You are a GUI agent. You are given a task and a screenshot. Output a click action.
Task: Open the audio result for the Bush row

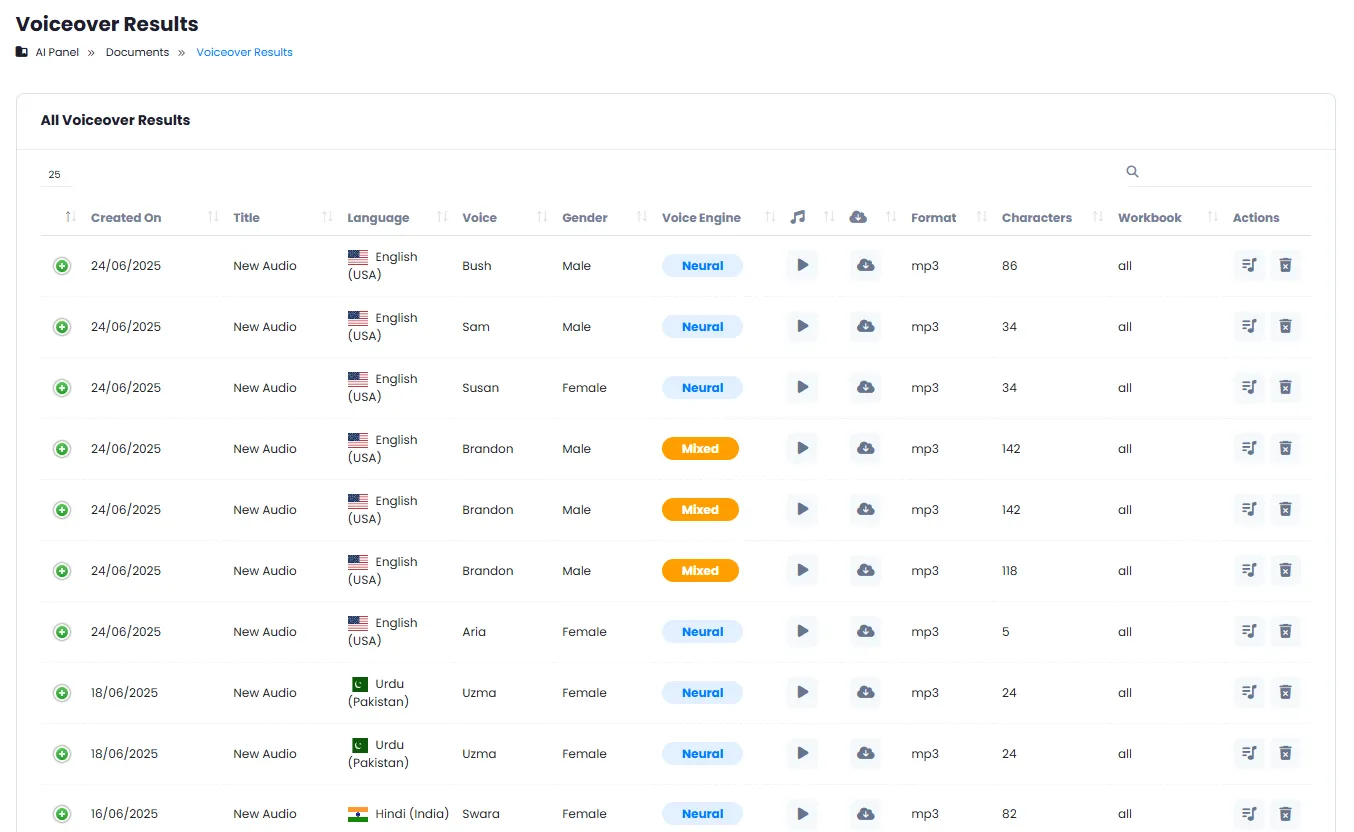click(1249, 266)
